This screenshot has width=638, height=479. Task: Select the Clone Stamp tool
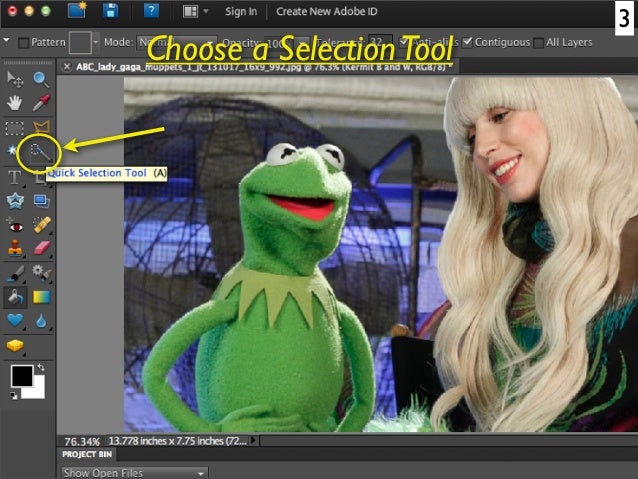(x=15, y=248)
